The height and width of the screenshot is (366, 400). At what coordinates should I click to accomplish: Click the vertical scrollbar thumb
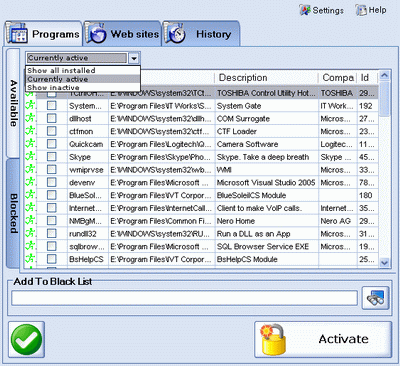click(x=384, y=99)
